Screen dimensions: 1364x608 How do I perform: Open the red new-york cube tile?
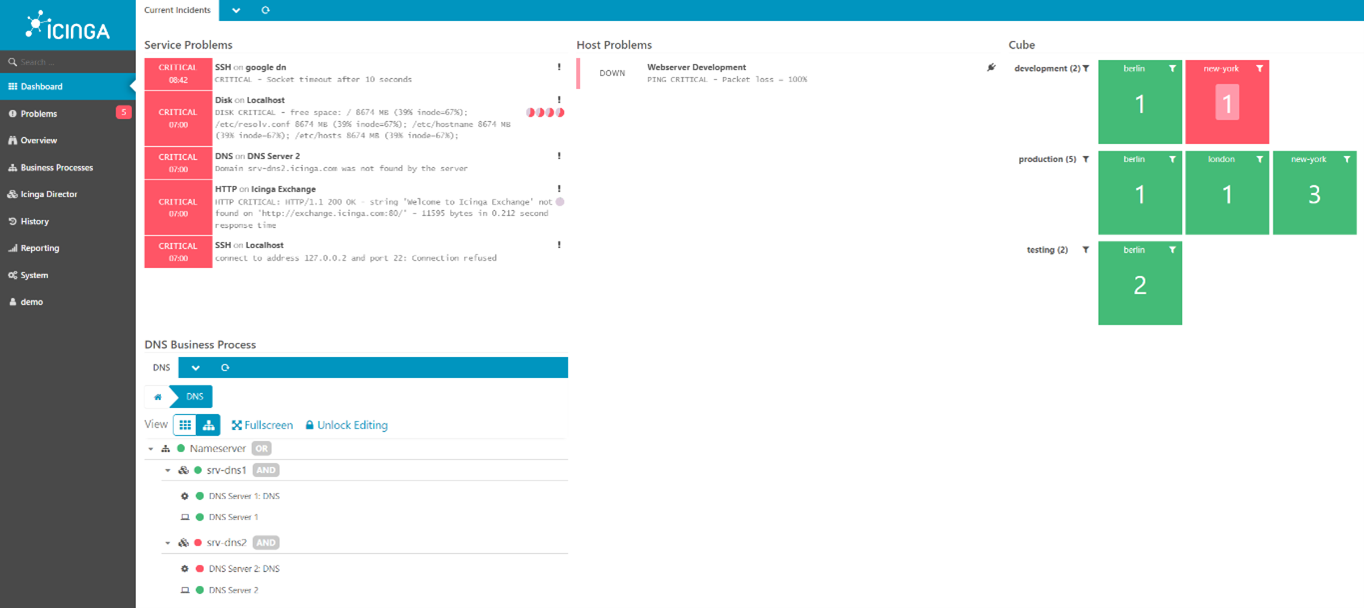pyautogui.click(x=1227, y=102)
